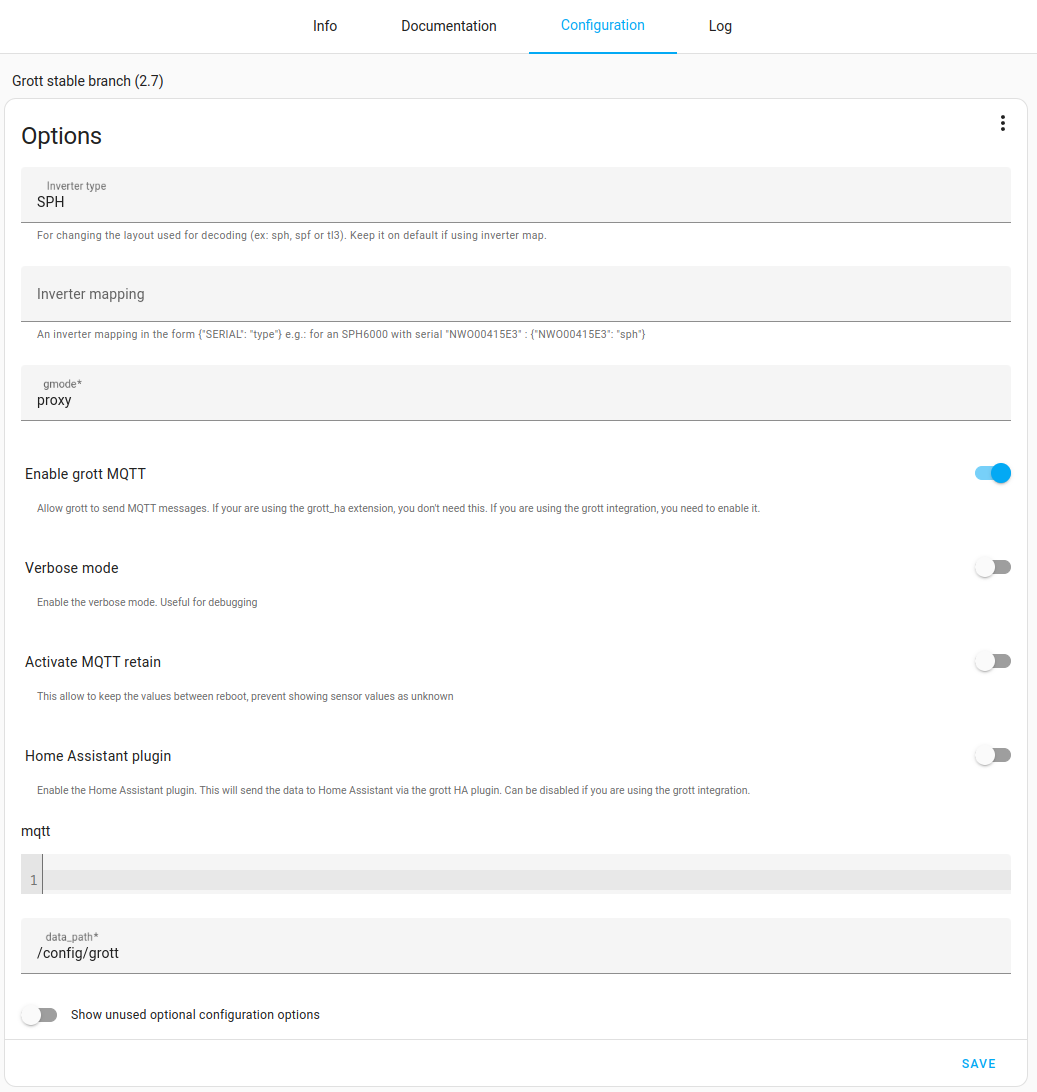Image resolution: width=1037 pixels, height=1092 pixels.
Task: Click the SAVE button
Action: click(978, 1063)
